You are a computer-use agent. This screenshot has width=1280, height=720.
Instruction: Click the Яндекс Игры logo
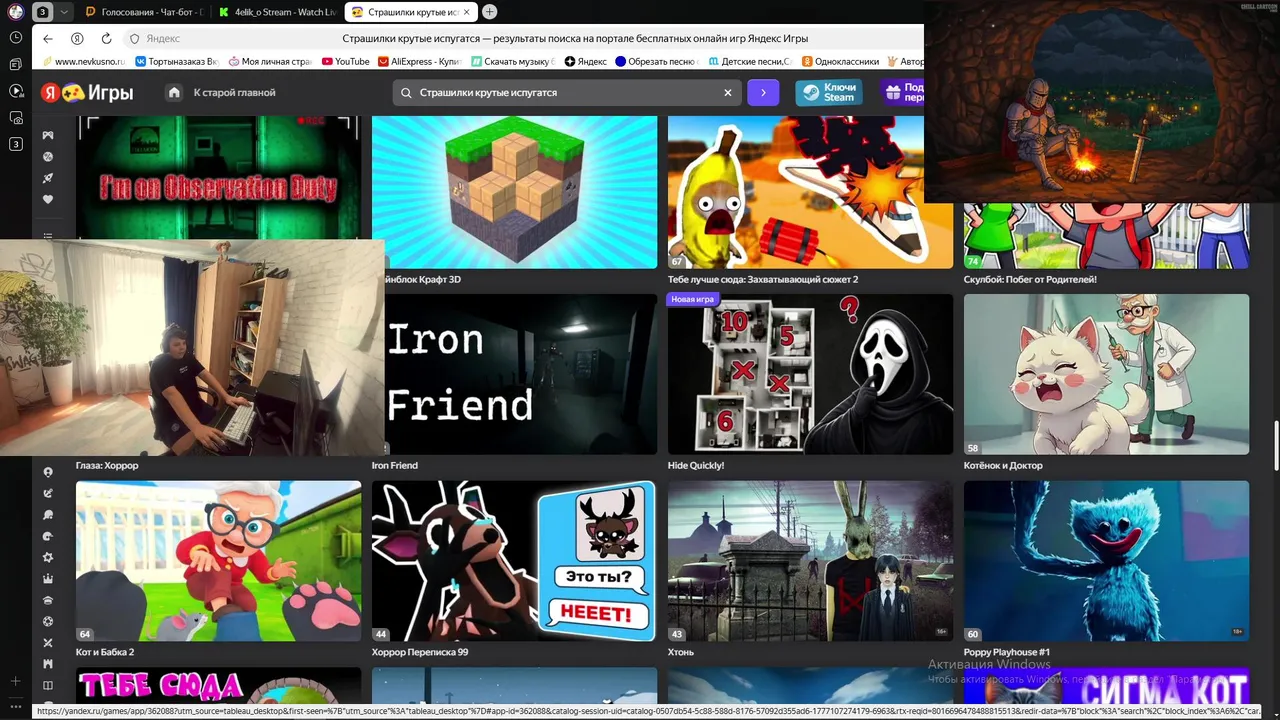(x=87, y=92)
